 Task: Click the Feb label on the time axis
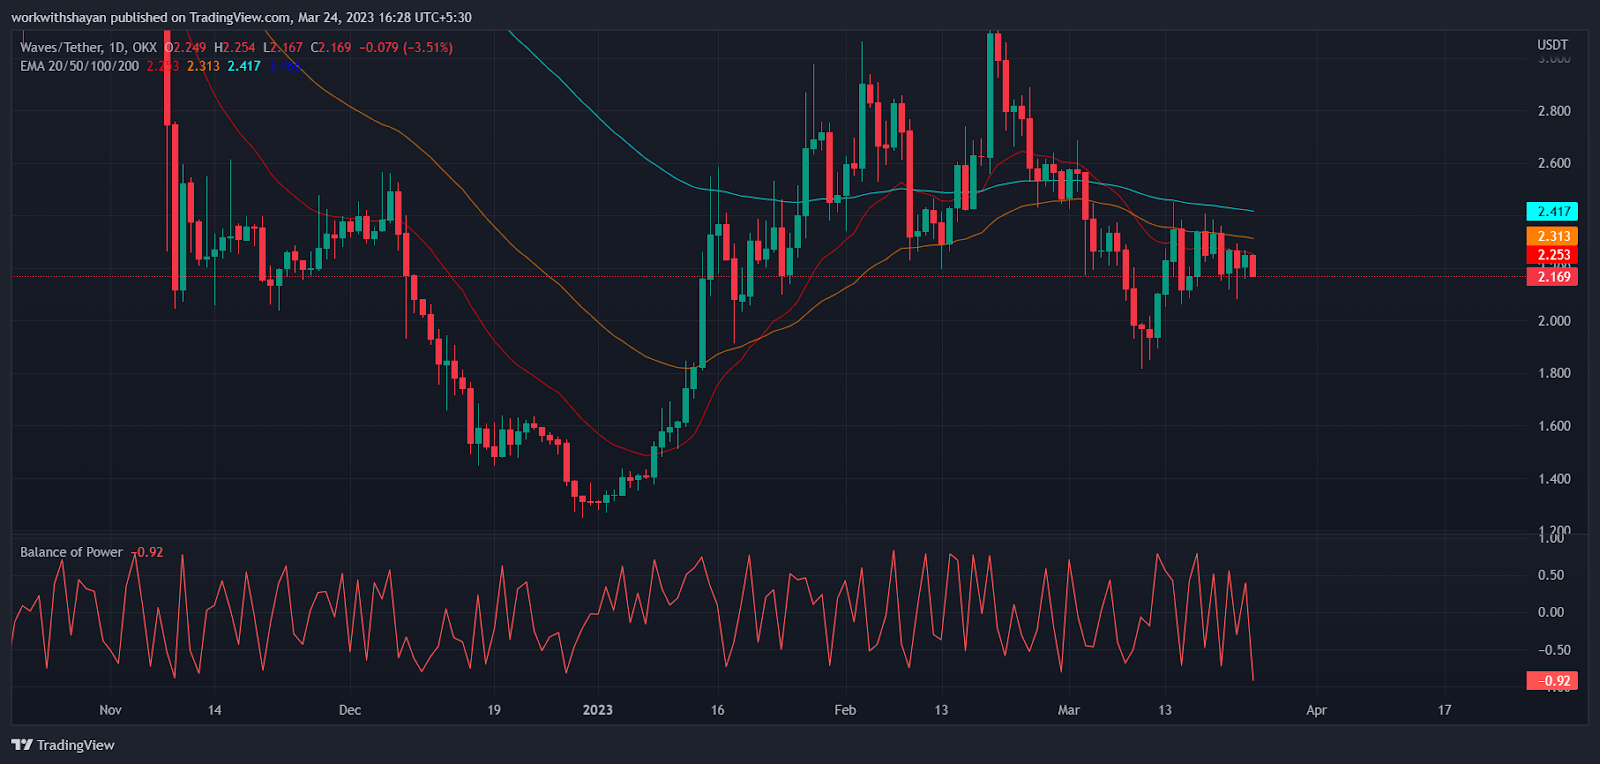click(845, 710)
